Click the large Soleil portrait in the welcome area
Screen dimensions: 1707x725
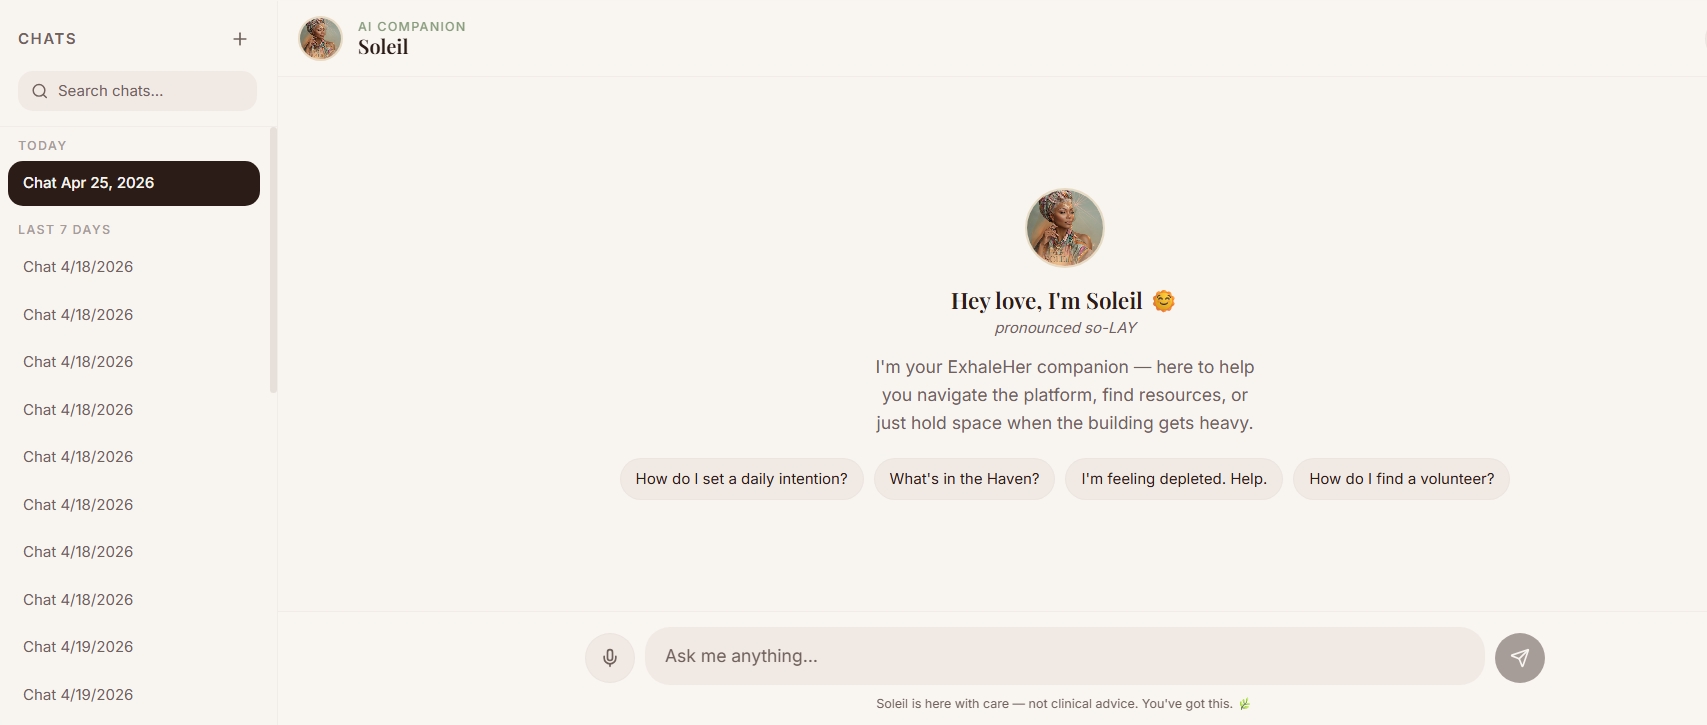(1064, 228)
